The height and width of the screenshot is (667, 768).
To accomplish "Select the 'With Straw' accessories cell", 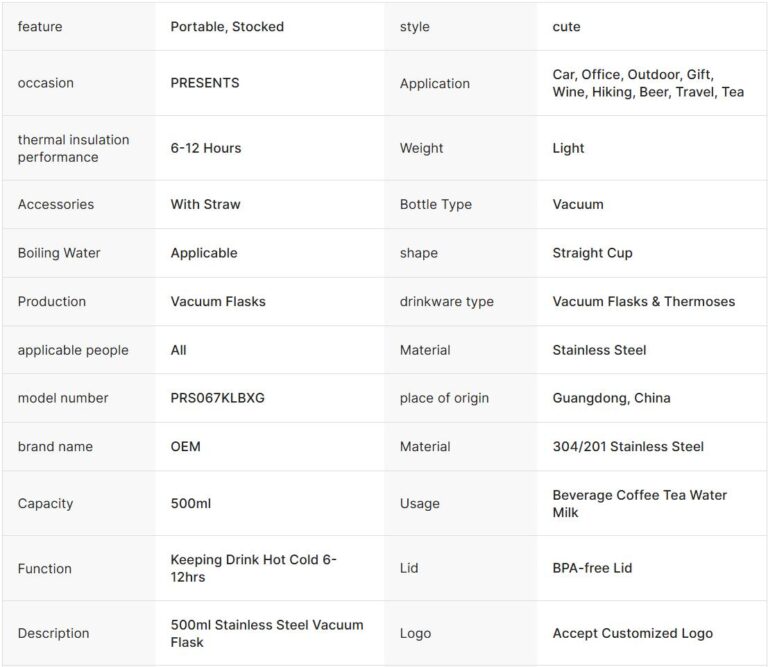I will 206,204.
